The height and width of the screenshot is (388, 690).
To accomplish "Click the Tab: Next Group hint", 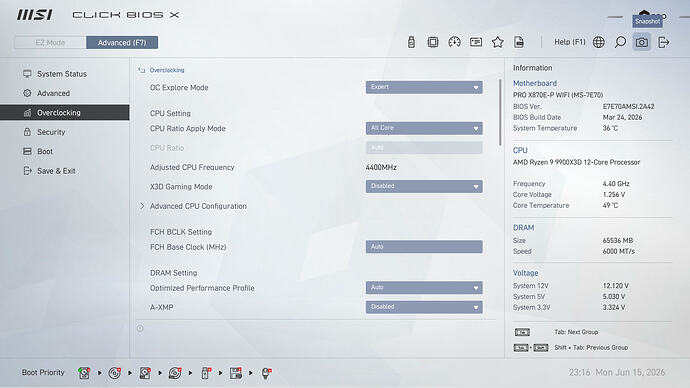I will coord(576,332).
